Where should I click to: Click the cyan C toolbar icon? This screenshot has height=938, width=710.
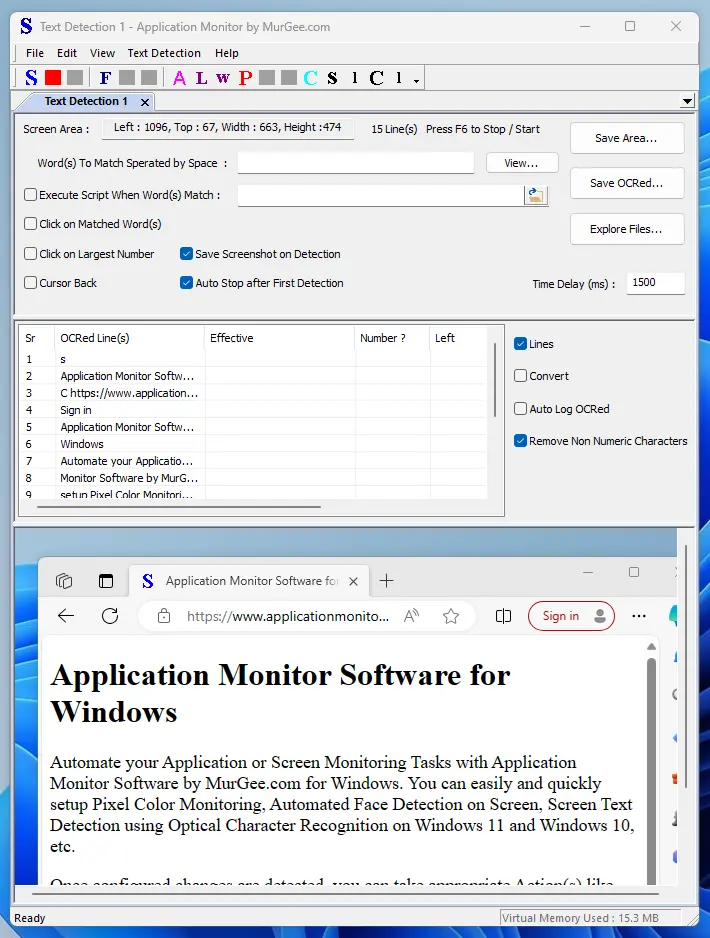(310, 78)
